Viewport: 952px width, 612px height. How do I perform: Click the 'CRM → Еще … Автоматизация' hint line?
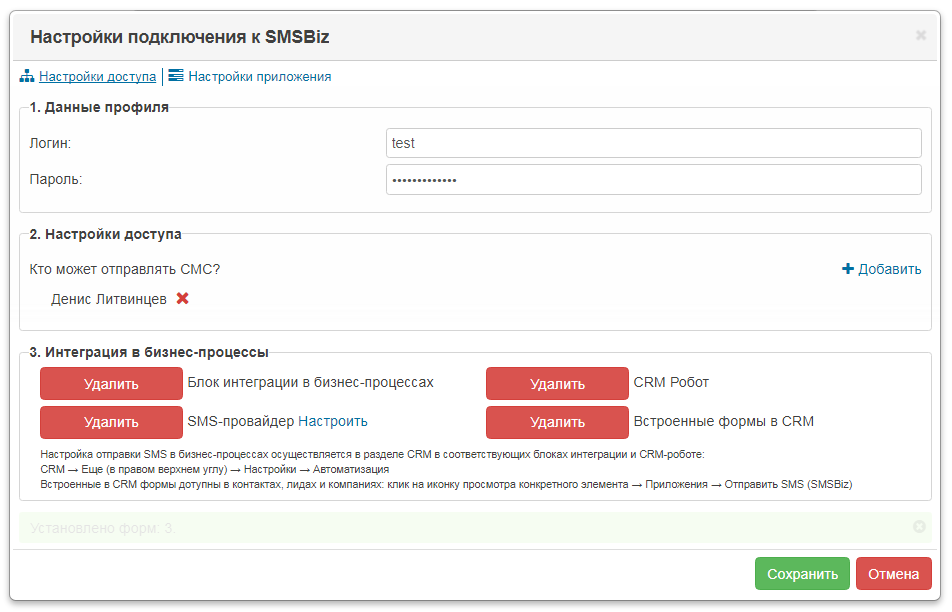tap(214, 469)
